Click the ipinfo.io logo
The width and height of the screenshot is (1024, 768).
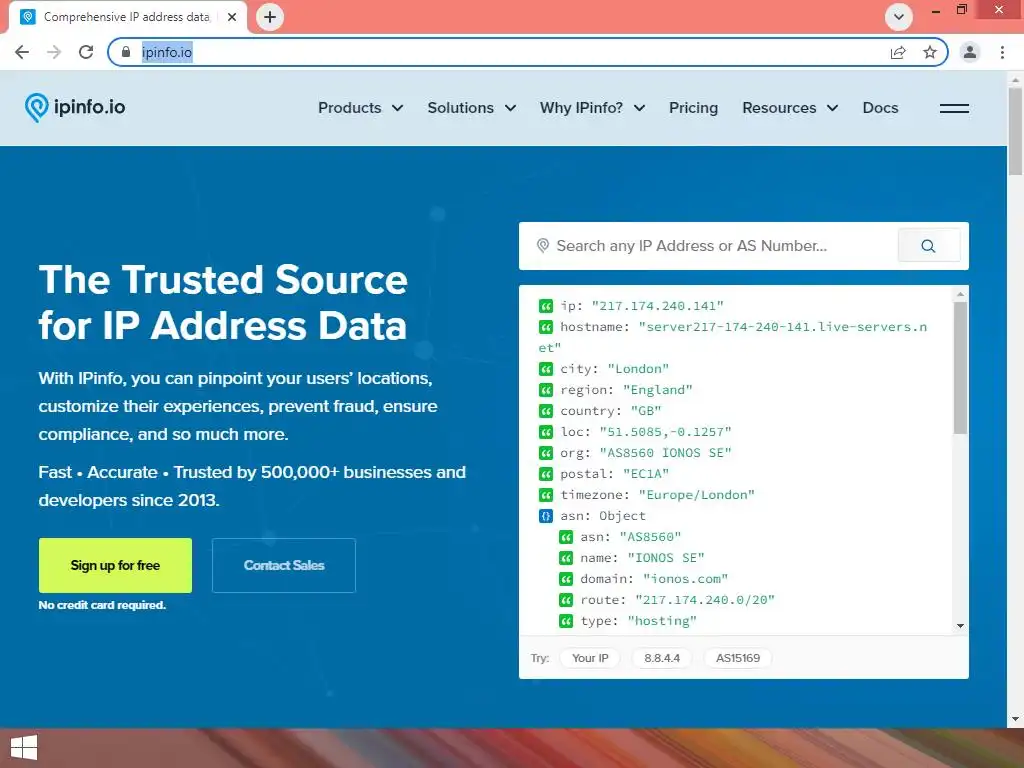(75, 107)
